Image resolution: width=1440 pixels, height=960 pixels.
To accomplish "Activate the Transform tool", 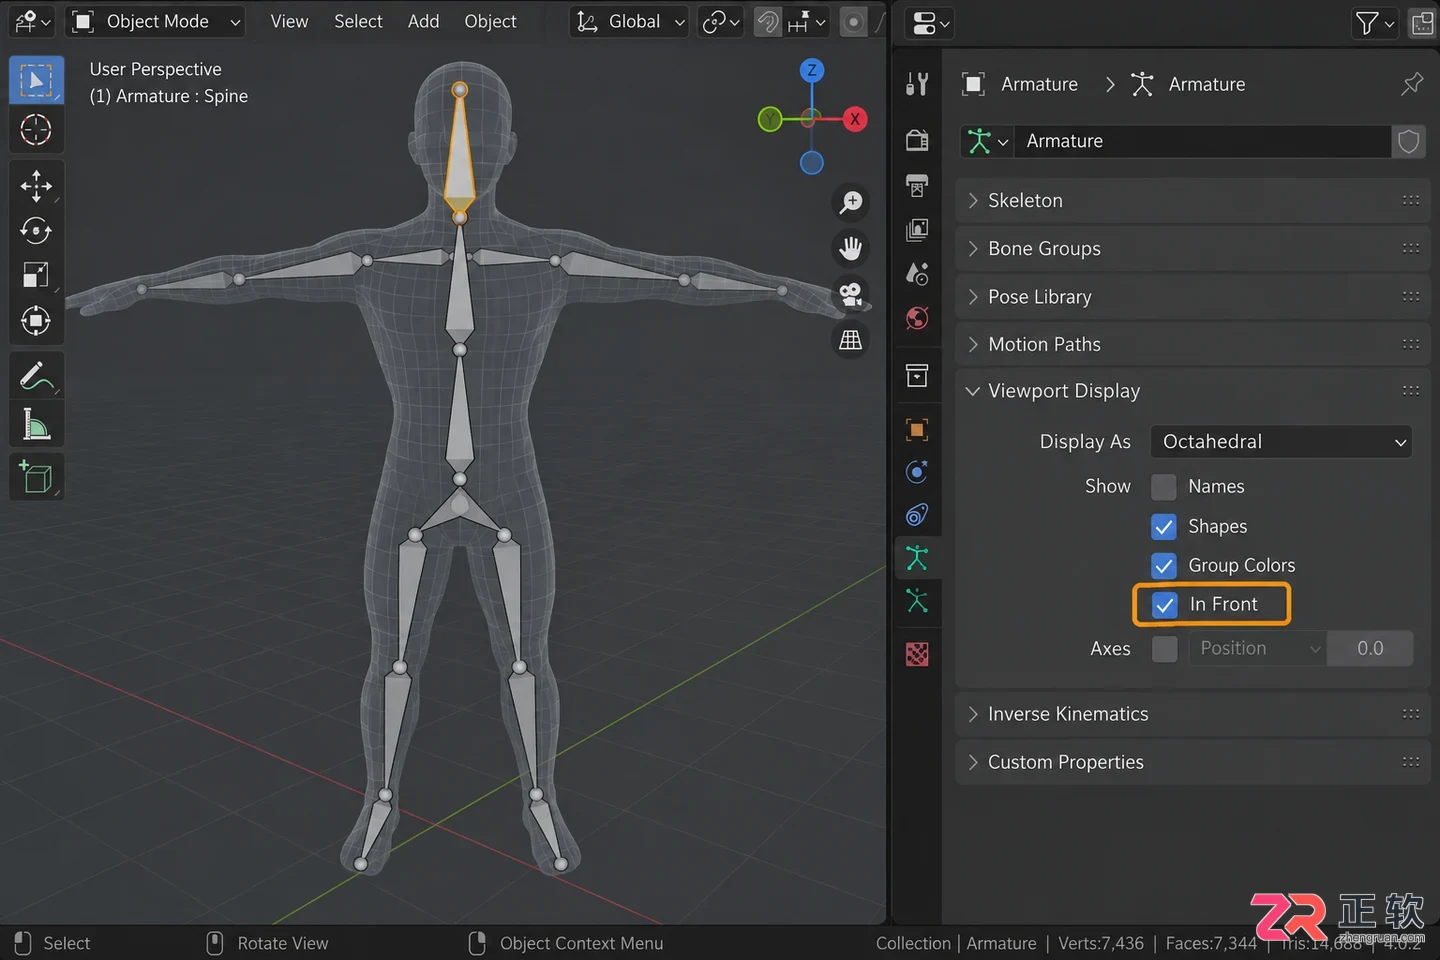I will pyautogui.click(x=36, y=321).
